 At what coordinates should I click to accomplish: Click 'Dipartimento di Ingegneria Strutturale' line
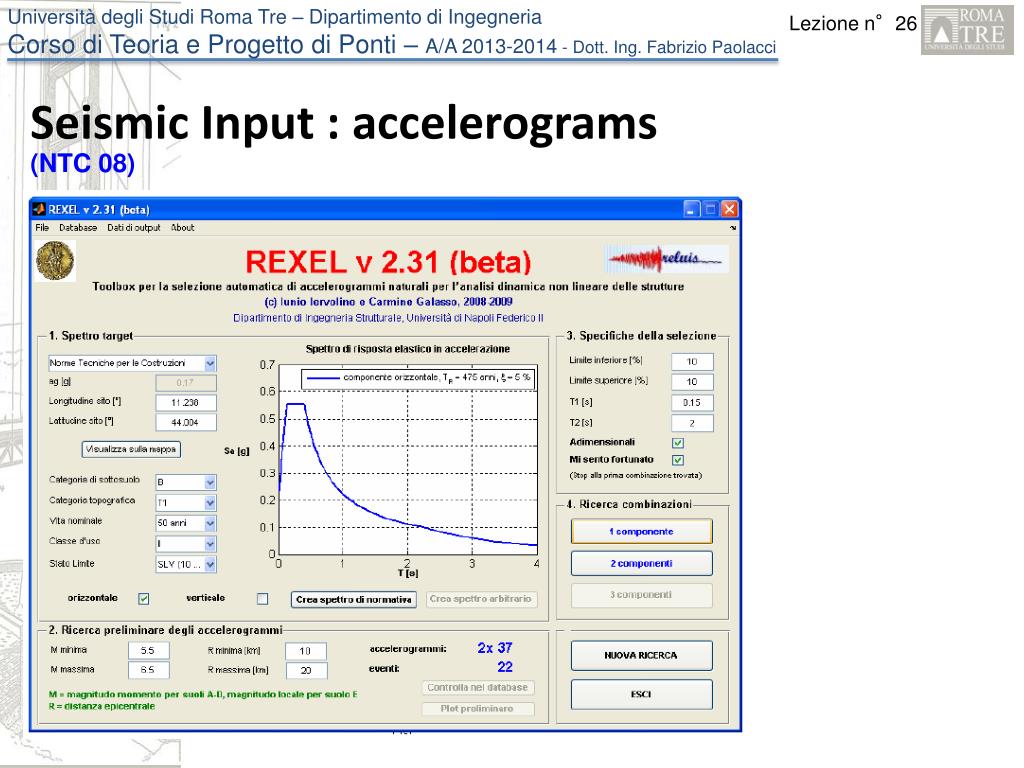388,318
